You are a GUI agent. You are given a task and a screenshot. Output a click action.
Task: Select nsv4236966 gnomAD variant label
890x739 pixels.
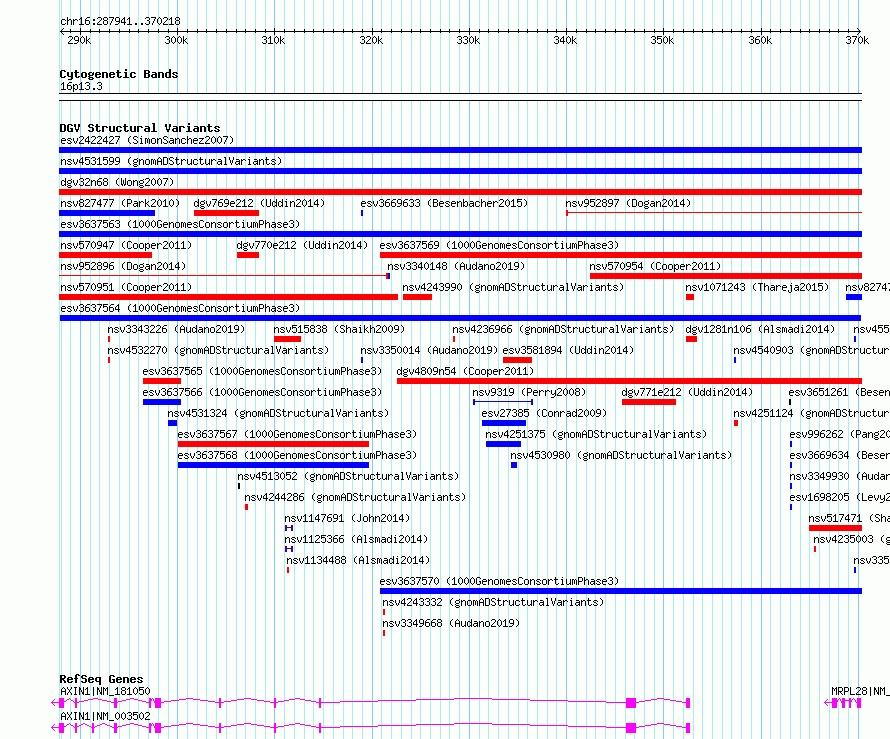(563, 329)
